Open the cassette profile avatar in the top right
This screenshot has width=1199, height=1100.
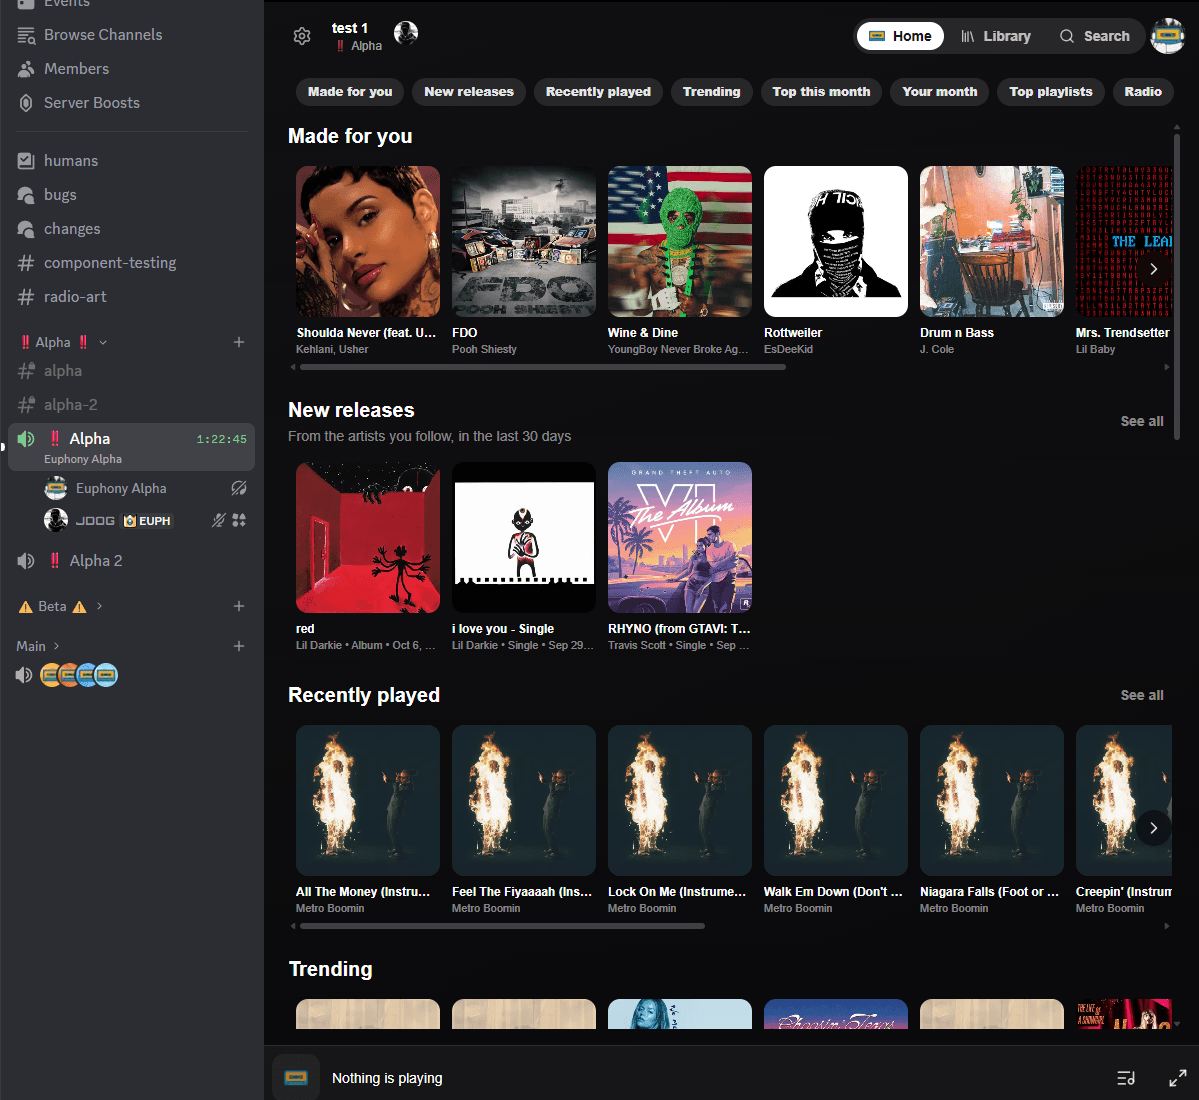(1167, 36)
